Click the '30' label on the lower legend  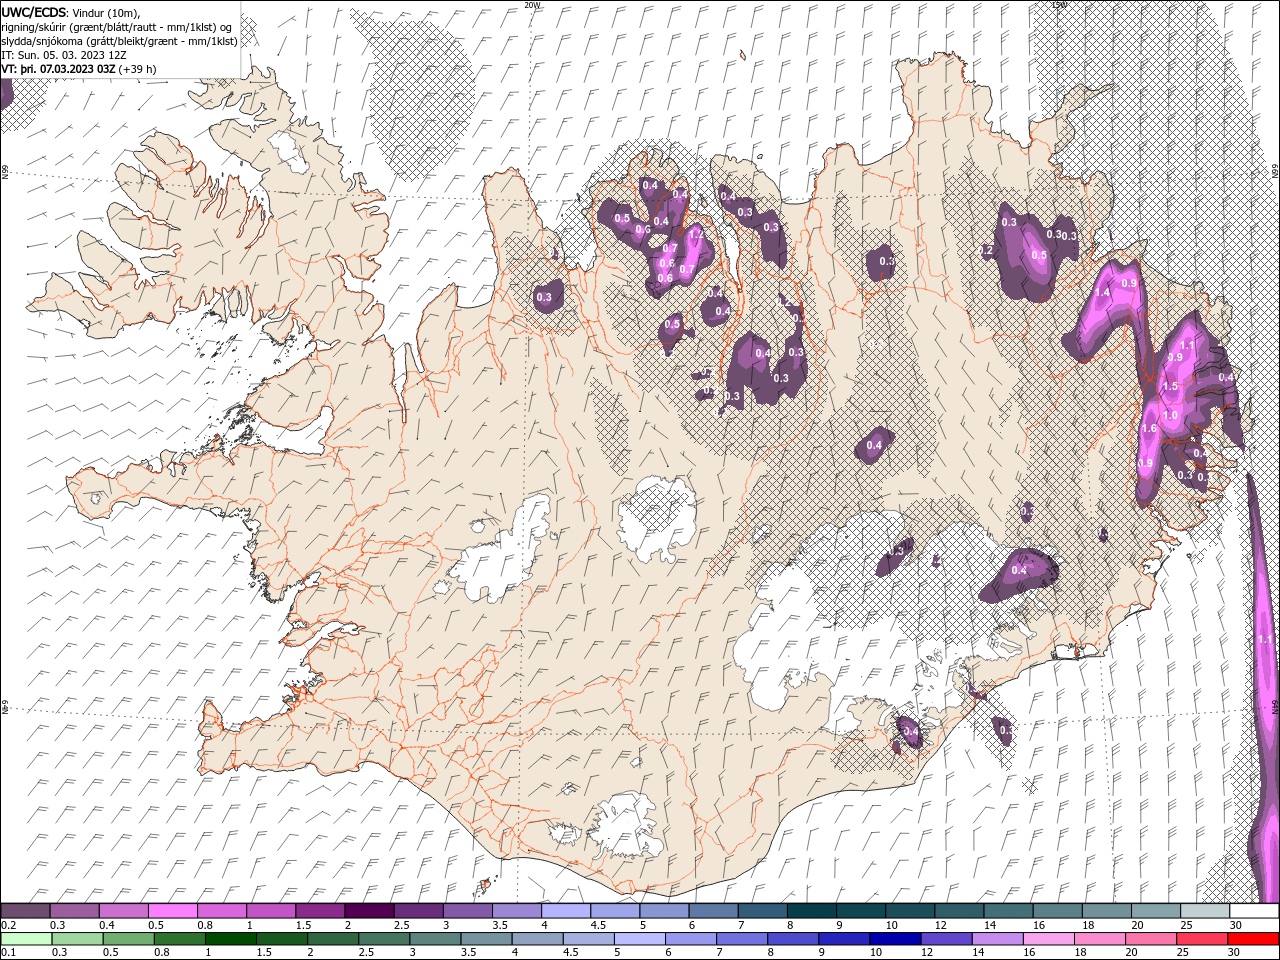[1234, 952]
